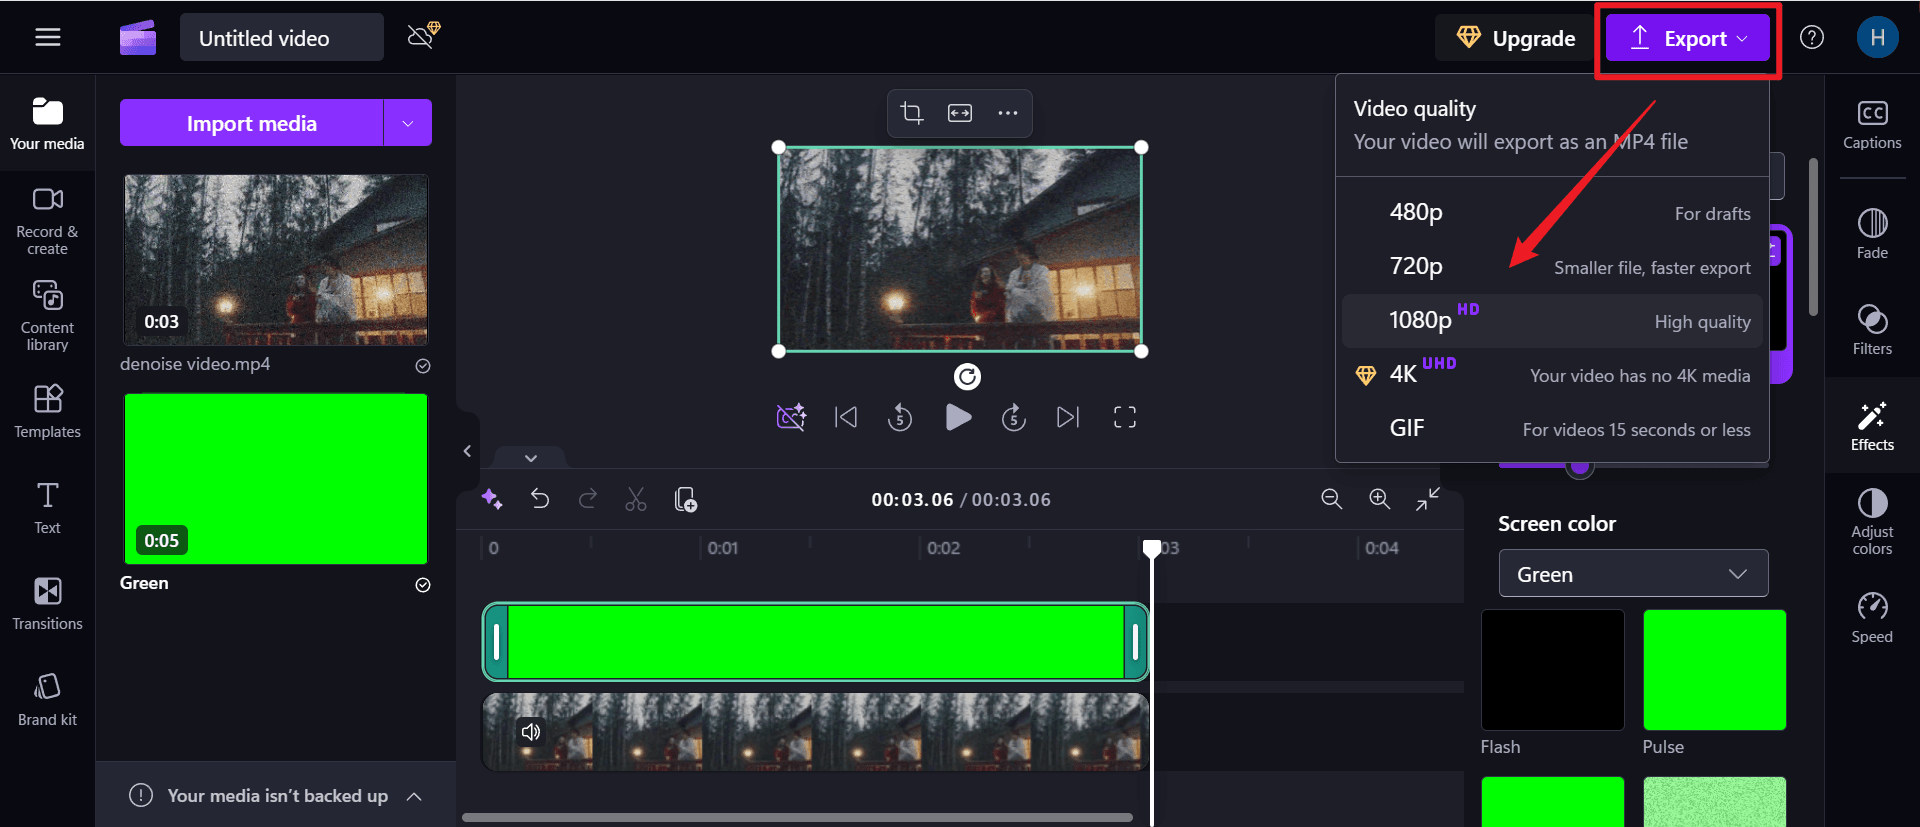Open the Record & create panel
This screenshot has width=1920, height=827.
tap(47, 221)
